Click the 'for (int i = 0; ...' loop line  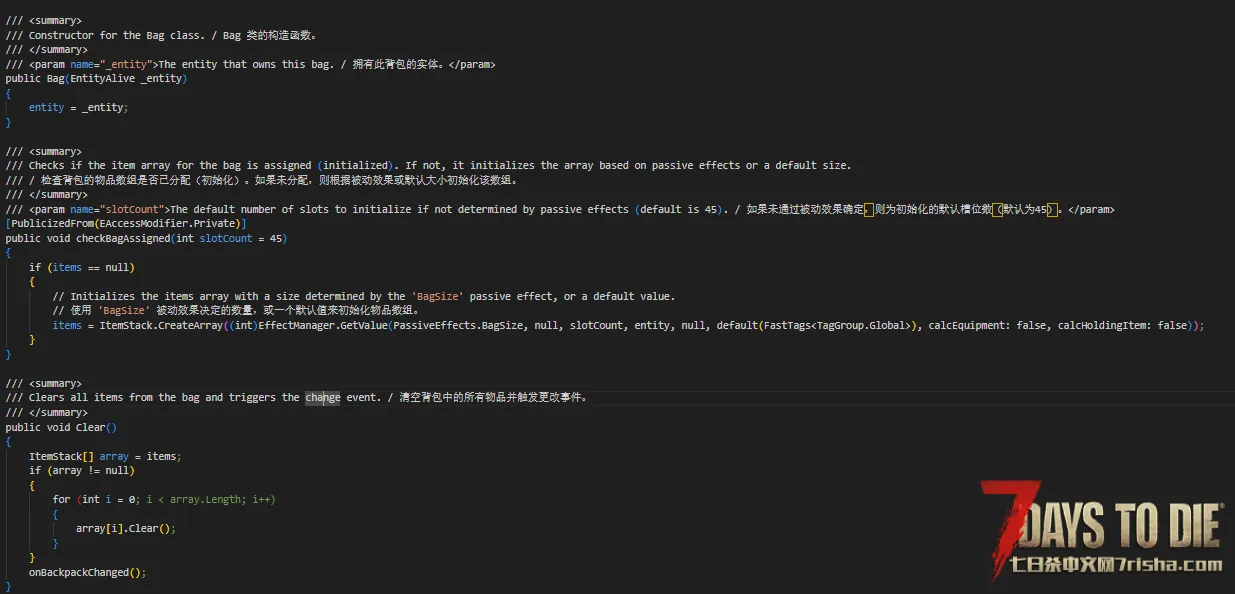tap(164, 499)
